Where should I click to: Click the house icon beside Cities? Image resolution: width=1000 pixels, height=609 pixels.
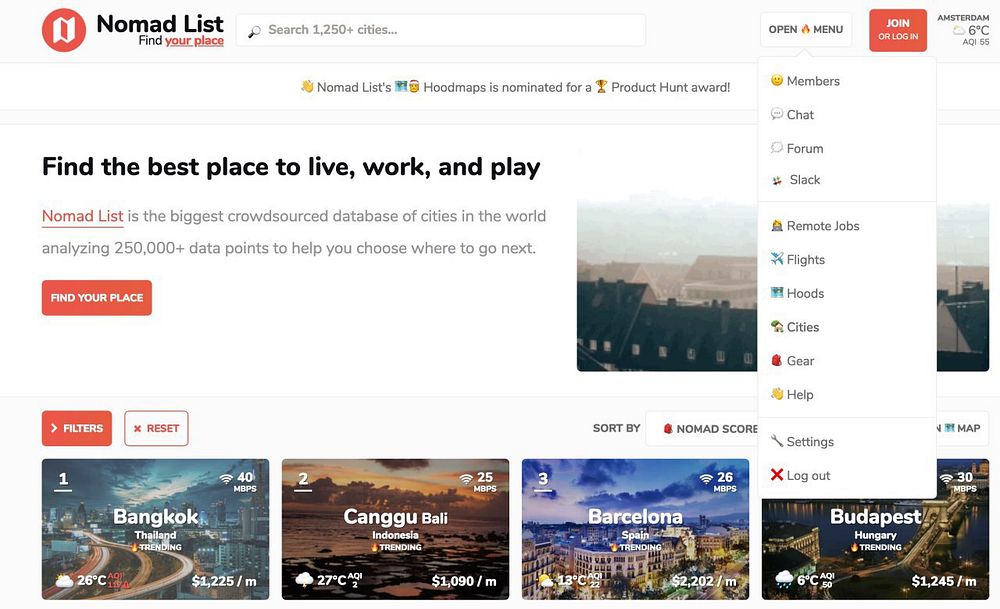776,327
